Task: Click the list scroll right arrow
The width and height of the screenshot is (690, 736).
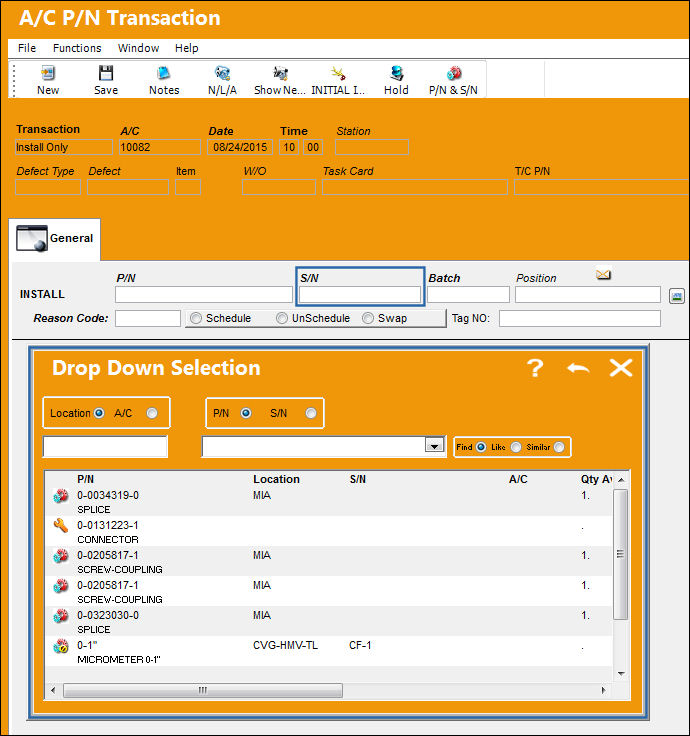Action: tap(603, 690)
